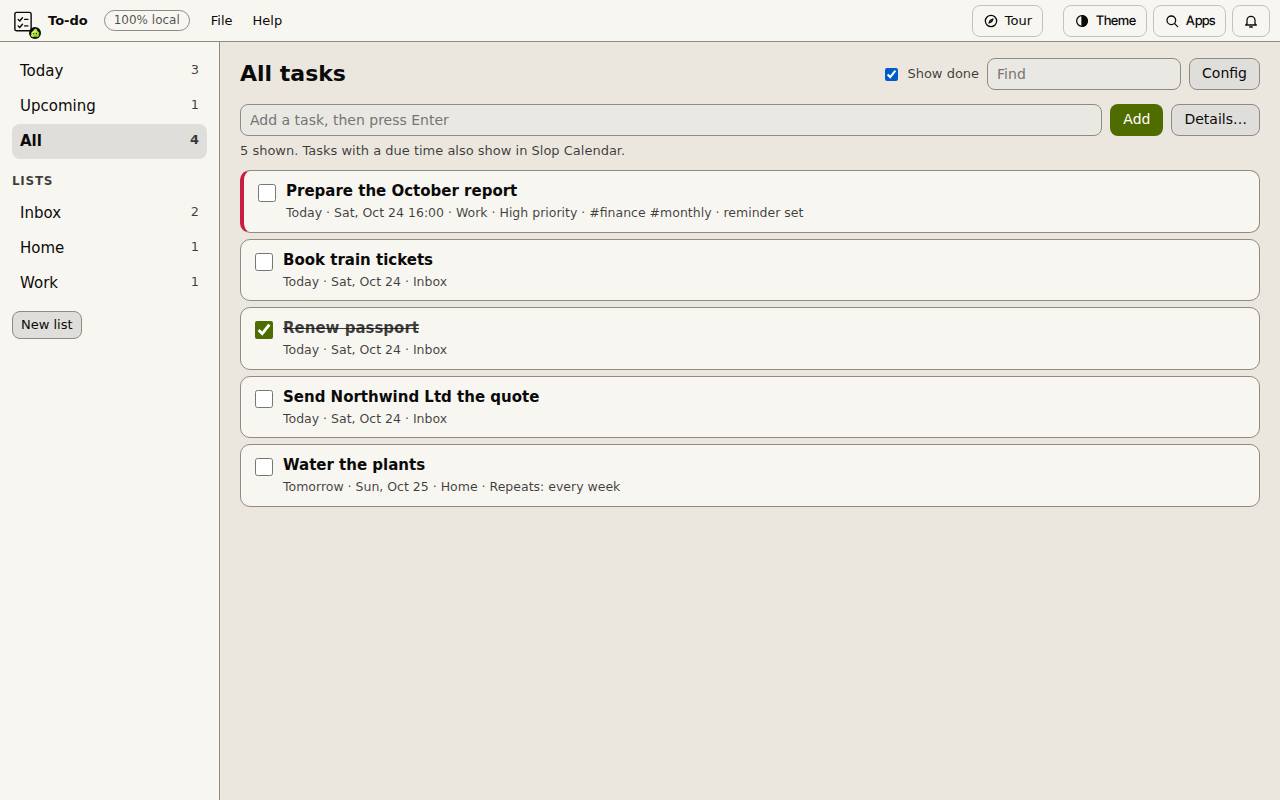
Task: Check off Water the plants
Action: pos(264,467)
